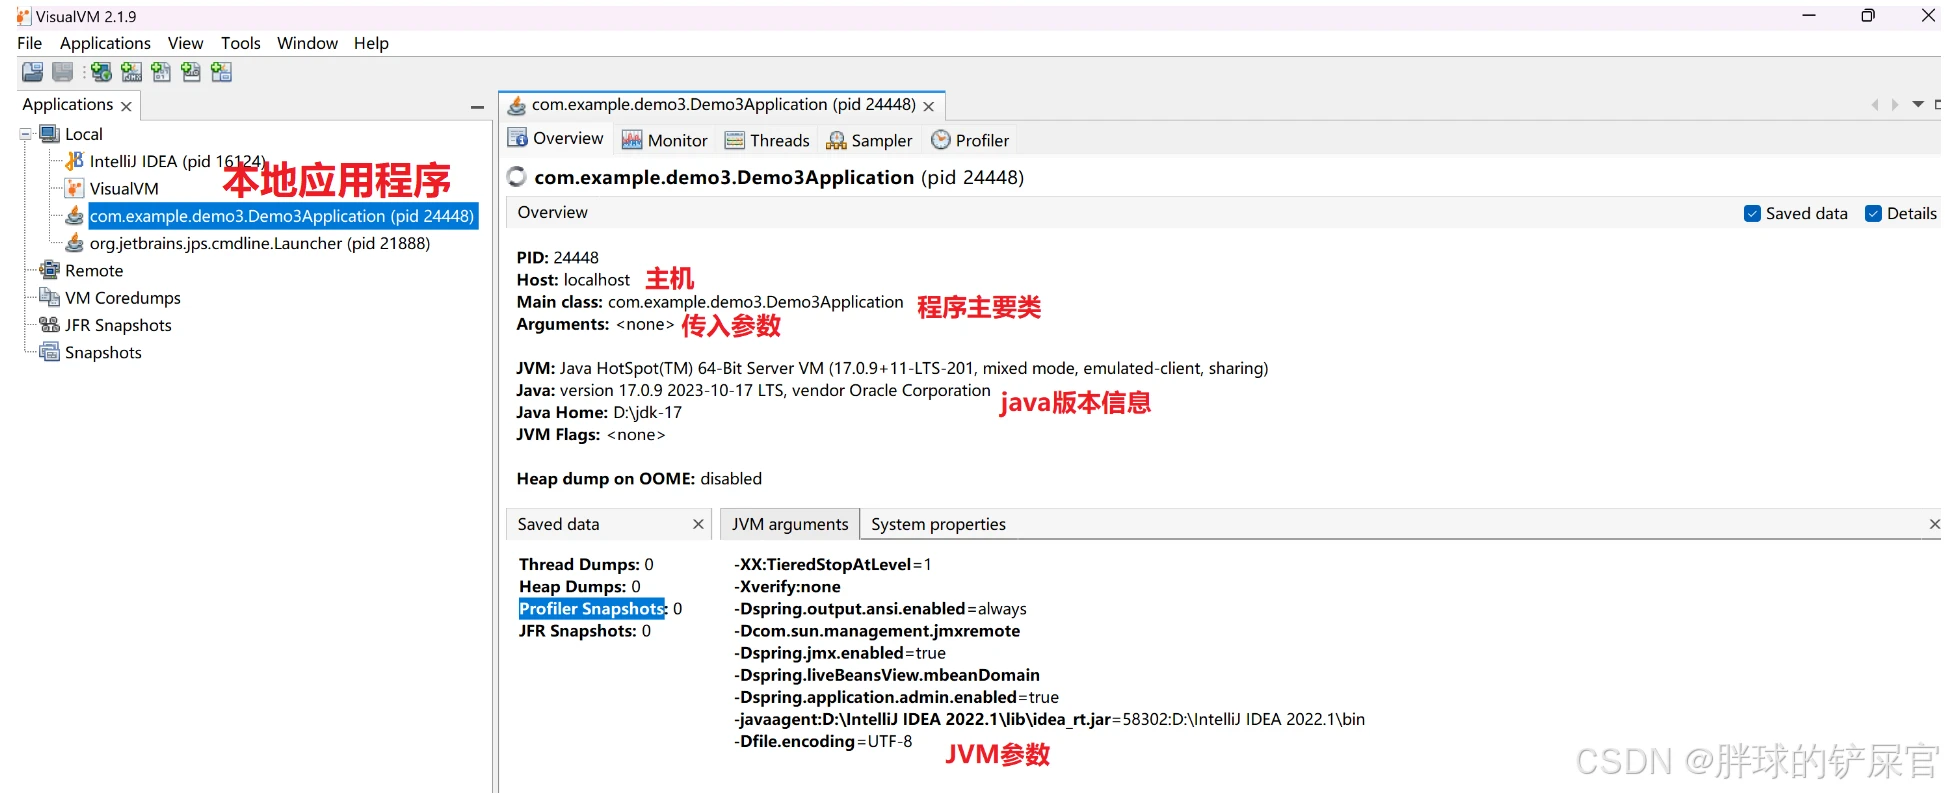Click the loading spinner beside the application title
Screen dimensions: 1945x793
517,177
